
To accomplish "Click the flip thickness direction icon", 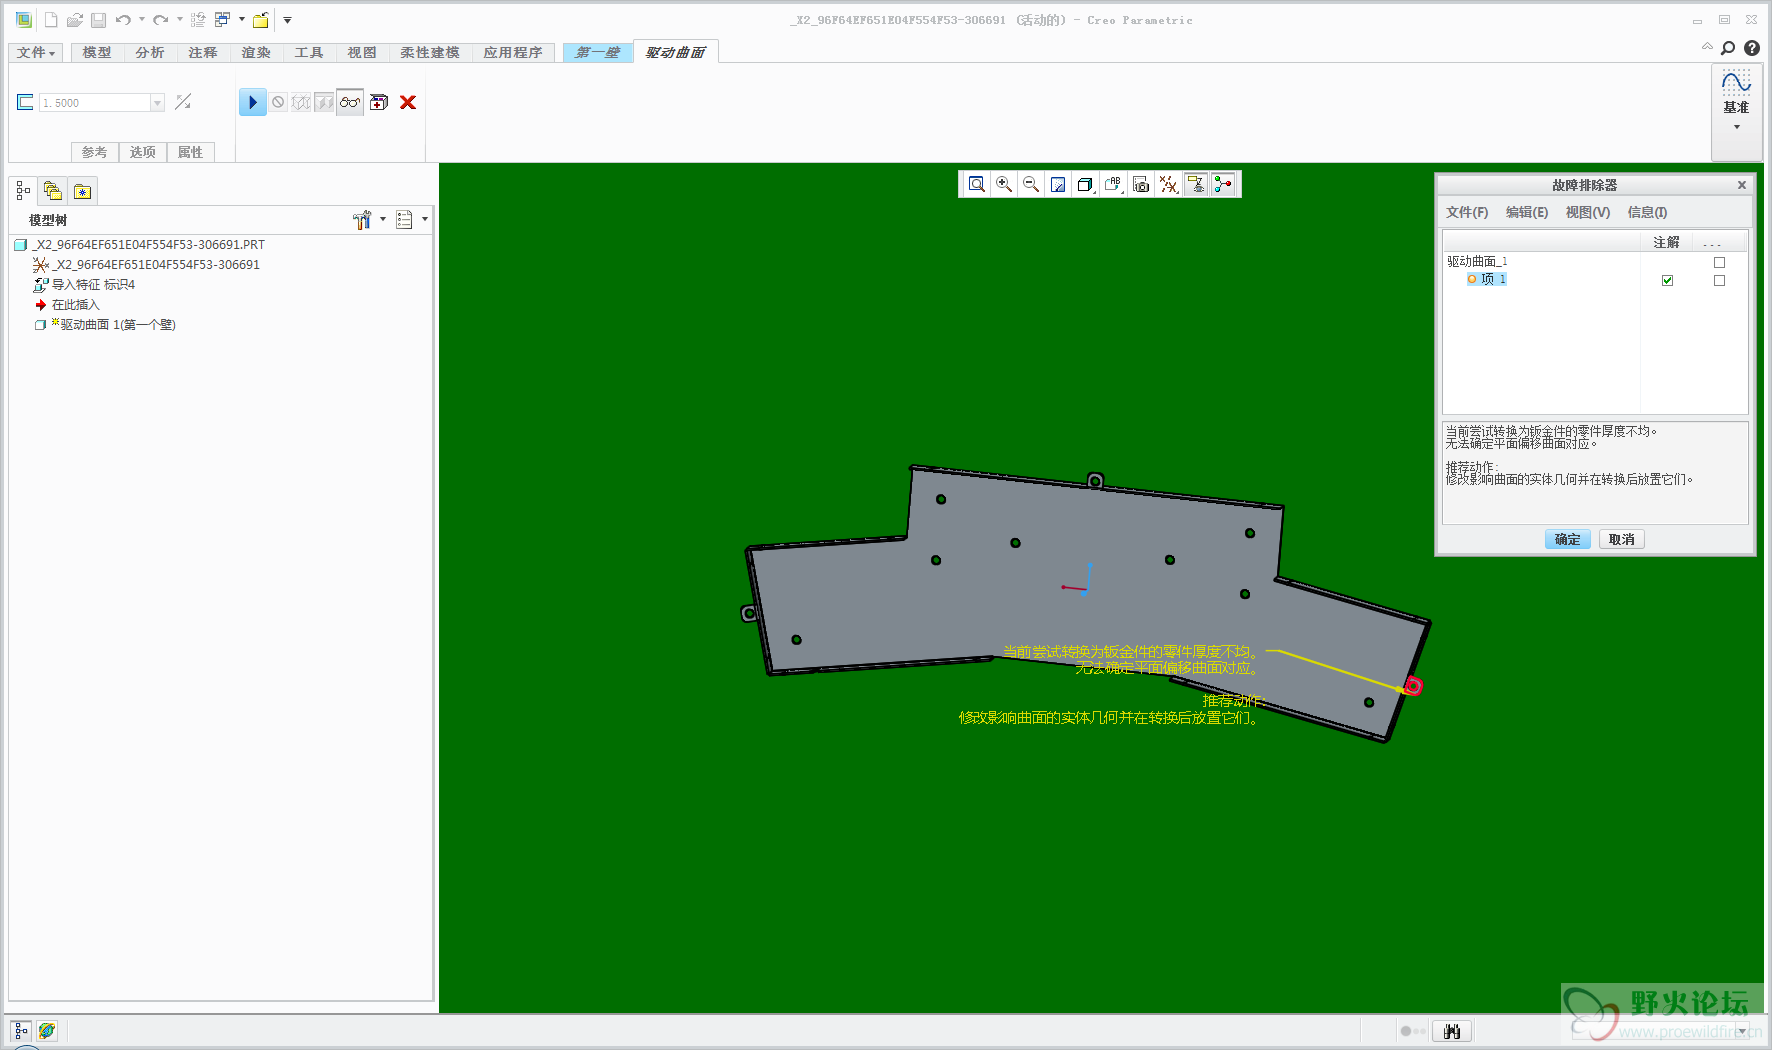I will [183, 102].
